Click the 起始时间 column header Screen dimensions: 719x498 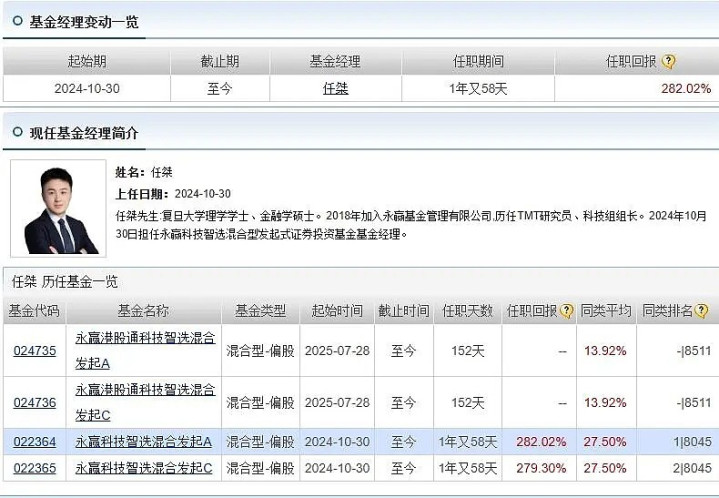tap(337, 311)
